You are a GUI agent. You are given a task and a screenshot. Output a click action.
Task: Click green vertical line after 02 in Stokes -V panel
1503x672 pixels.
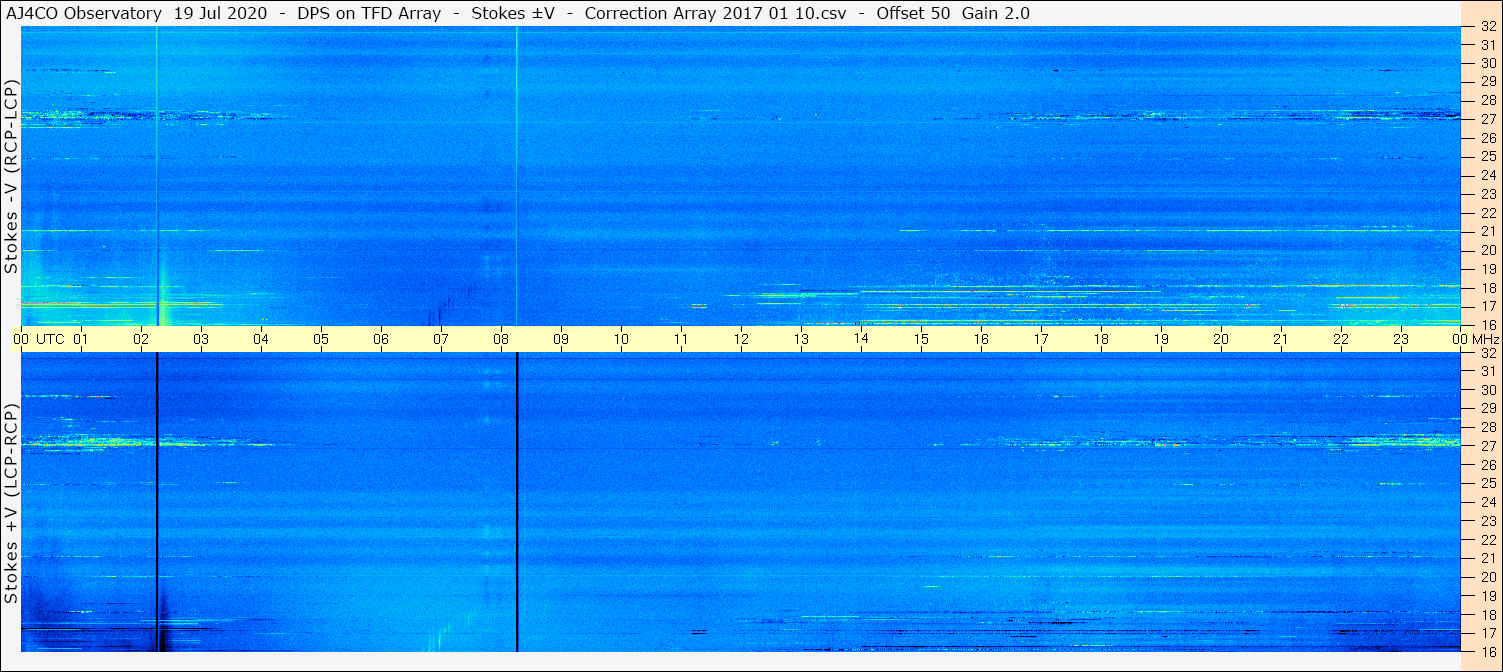[x=157, y=176]
